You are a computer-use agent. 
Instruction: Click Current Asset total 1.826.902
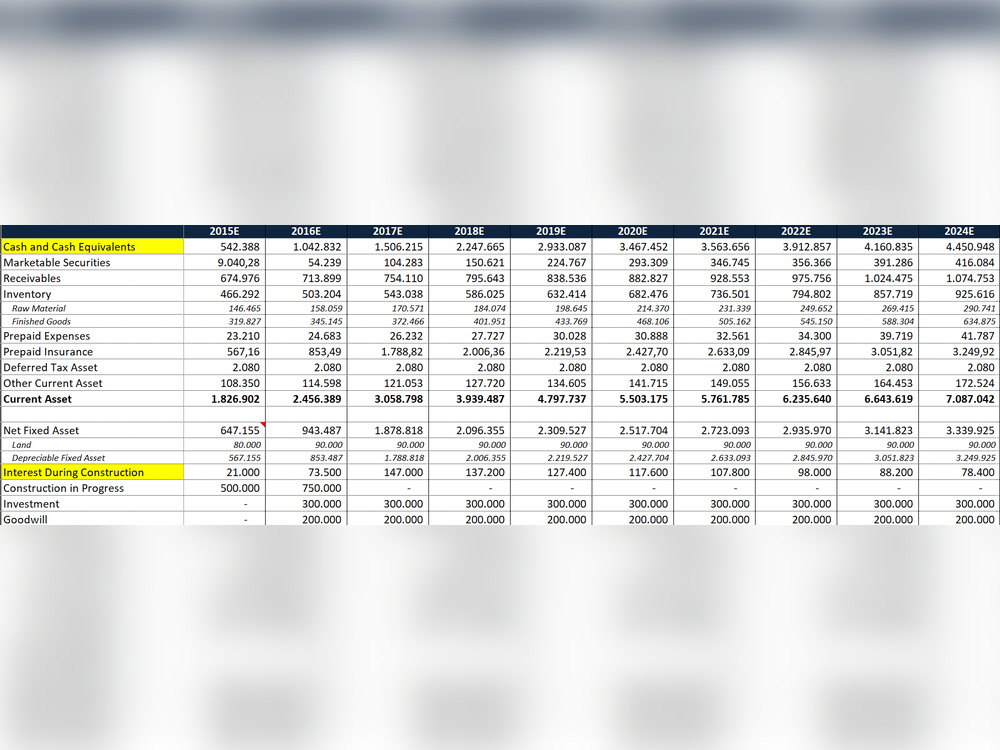235,399
